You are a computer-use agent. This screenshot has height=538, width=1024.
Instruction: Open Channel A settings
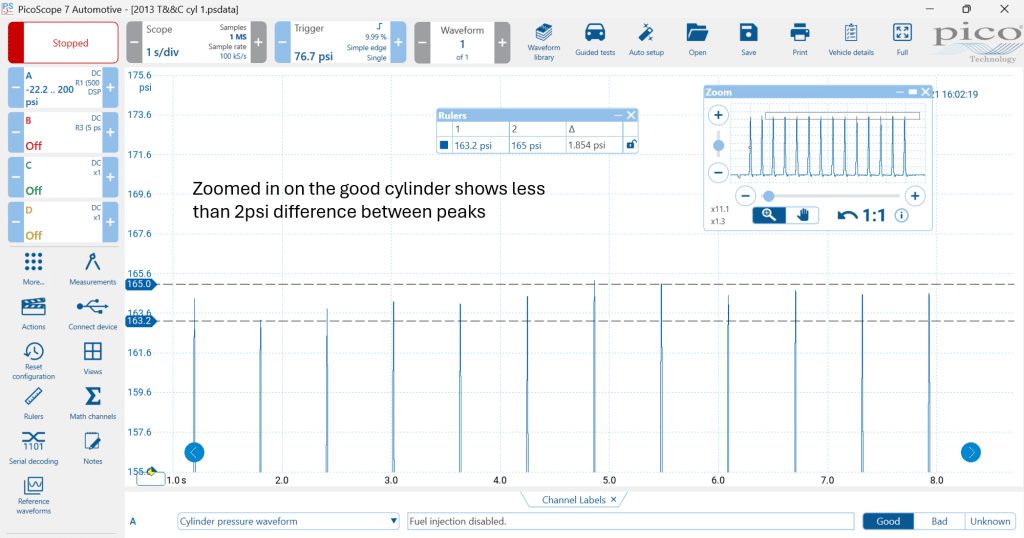point(63,88)
